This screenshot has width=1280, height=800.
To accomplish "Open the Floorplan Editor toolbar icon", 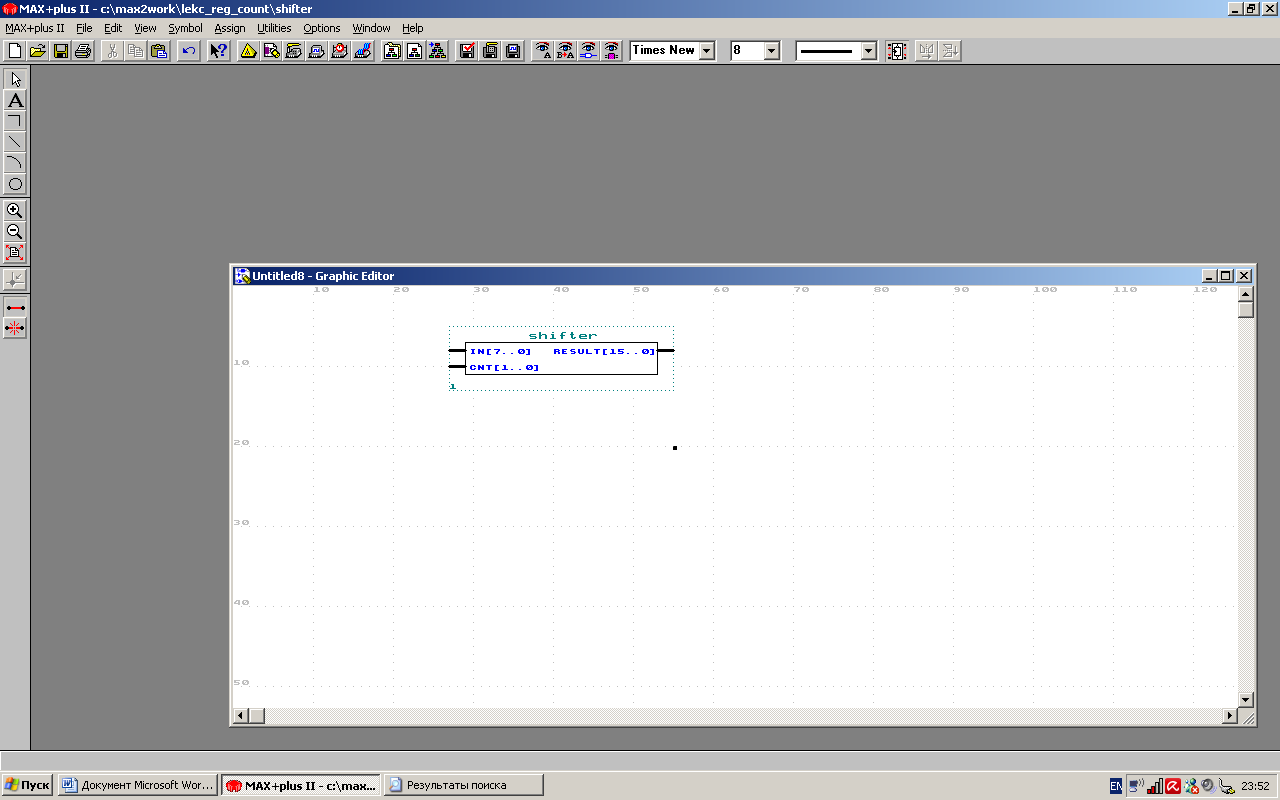I will (271, 50).
